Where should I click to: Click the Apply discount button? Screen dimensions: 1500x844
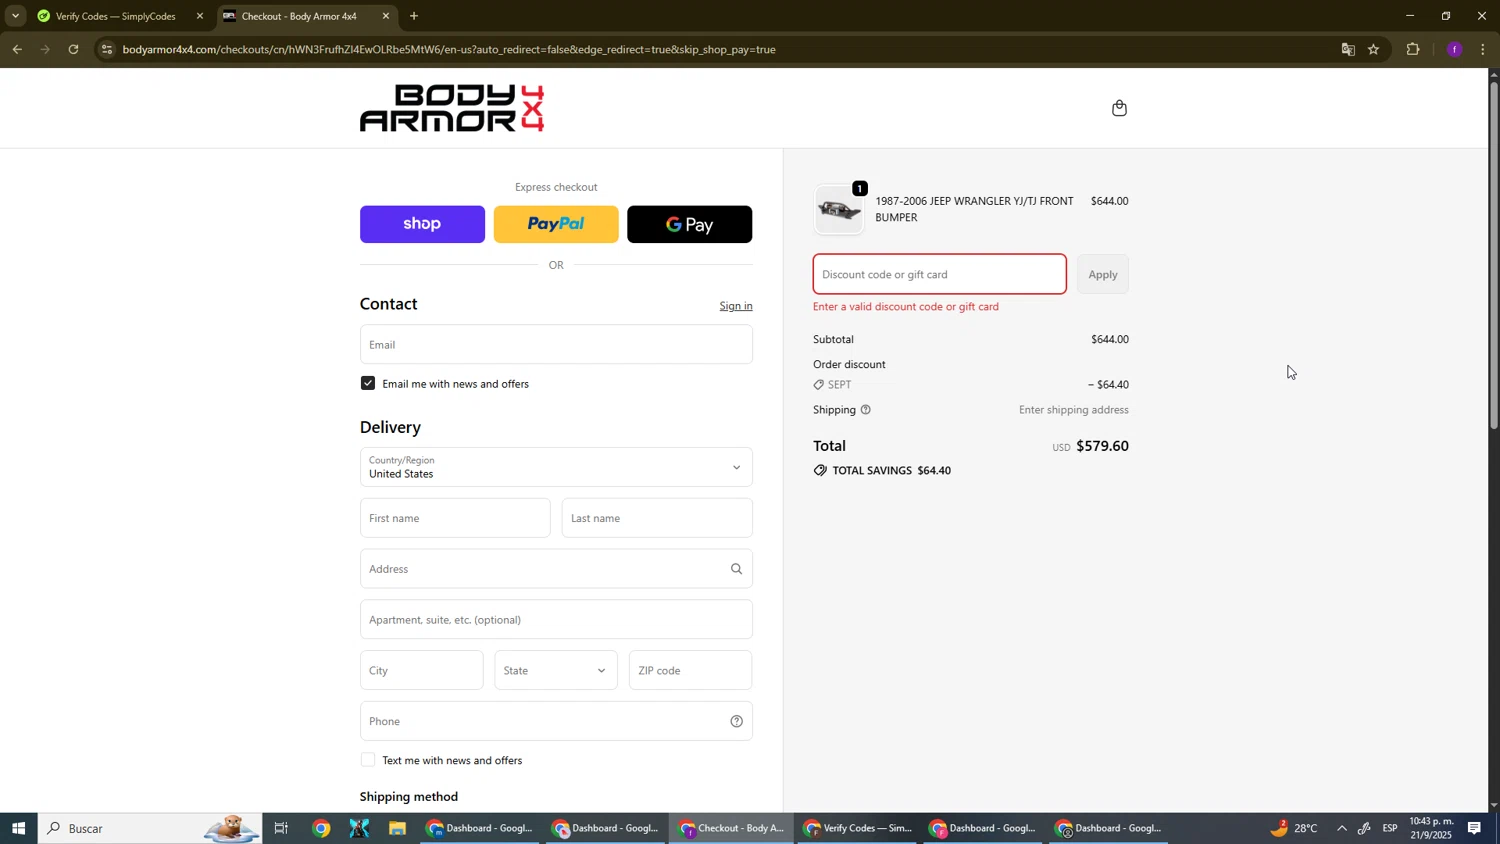point(1103,274)
